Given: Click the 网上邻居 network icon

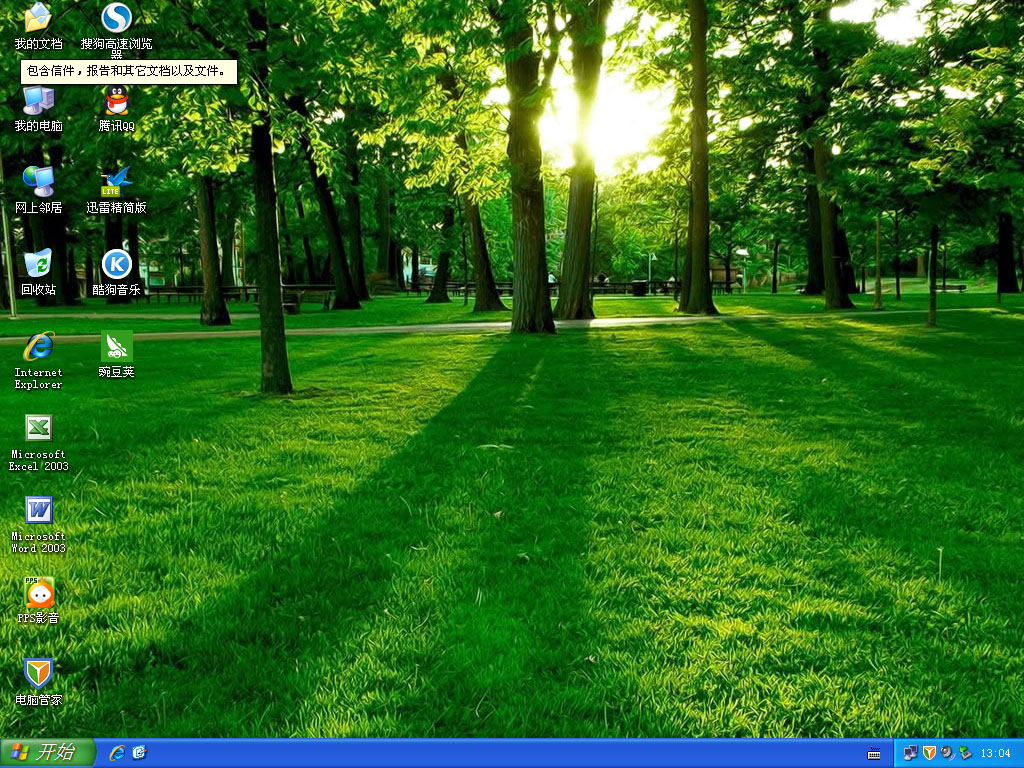Looking at the screenshot, I should point(38,183).
